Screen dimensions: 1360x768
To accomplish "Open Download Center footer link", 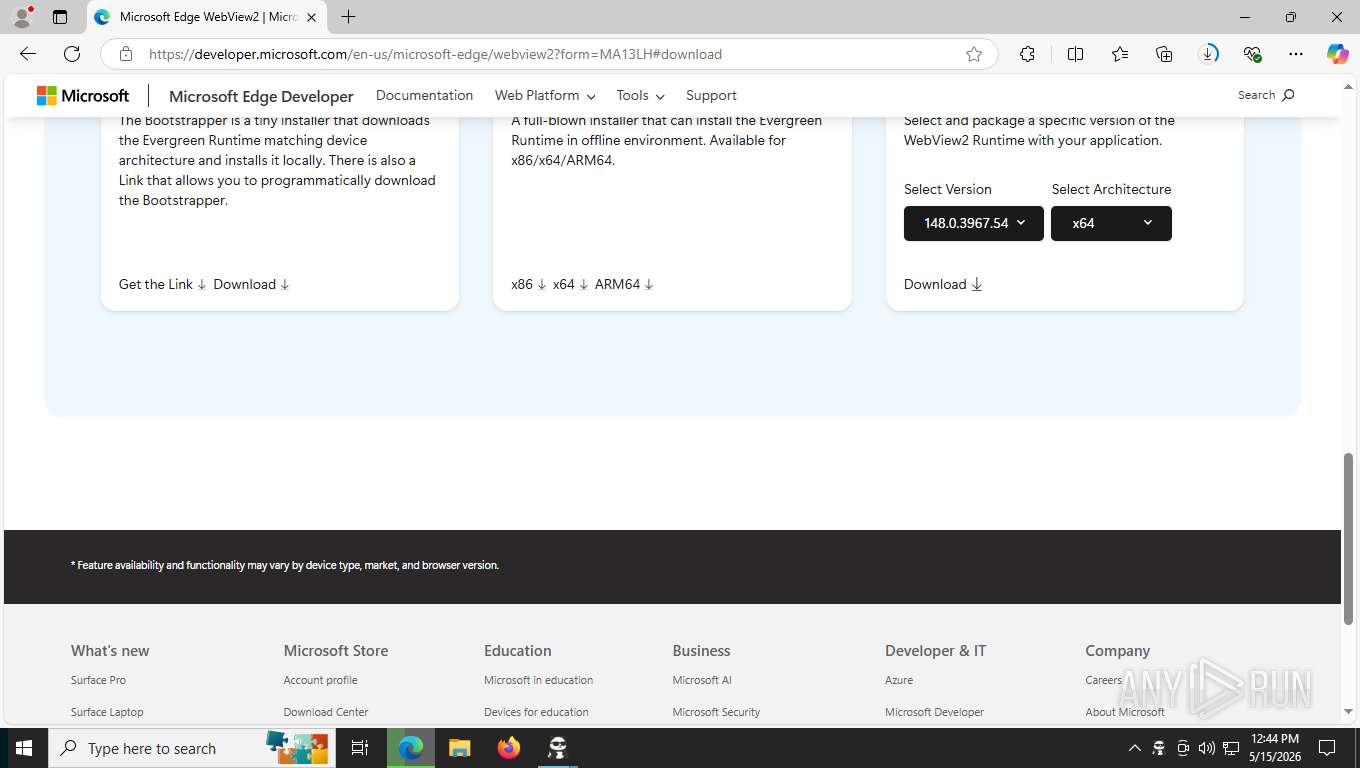I will 326,712.
